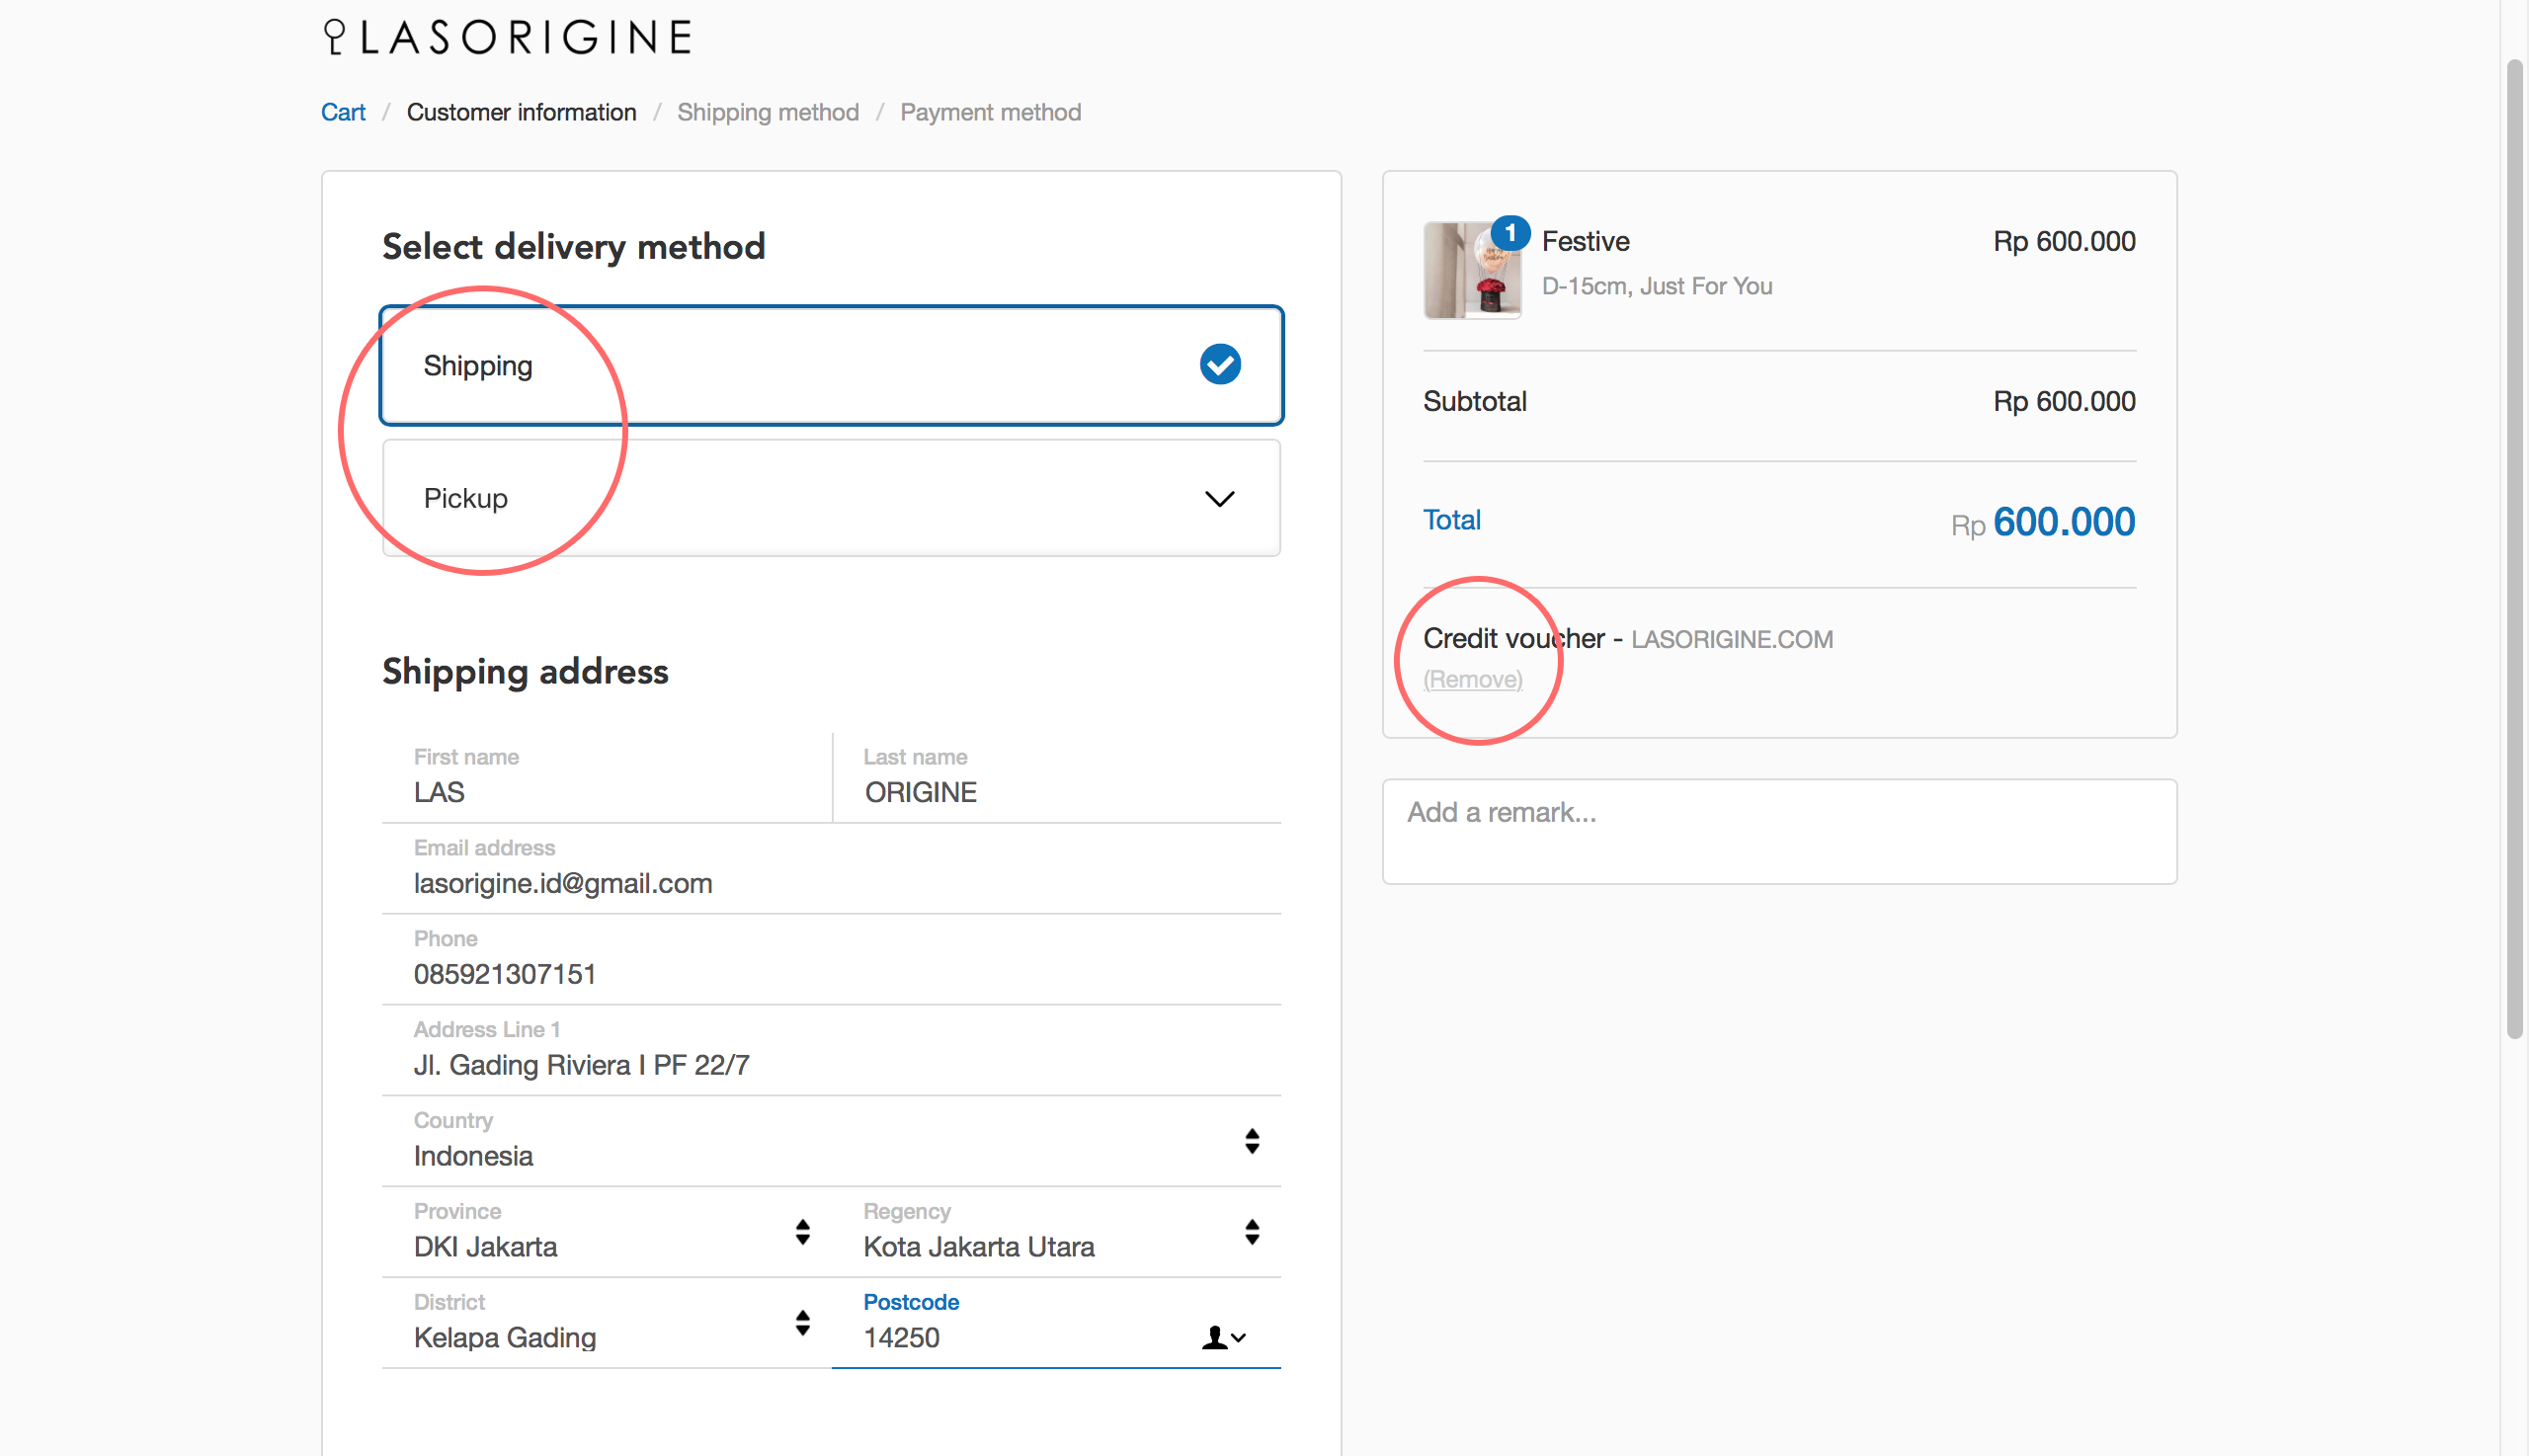The image size is (2529, 1456).
Task: Go back to Cart breadcrumb
Action: click(343, 112)
